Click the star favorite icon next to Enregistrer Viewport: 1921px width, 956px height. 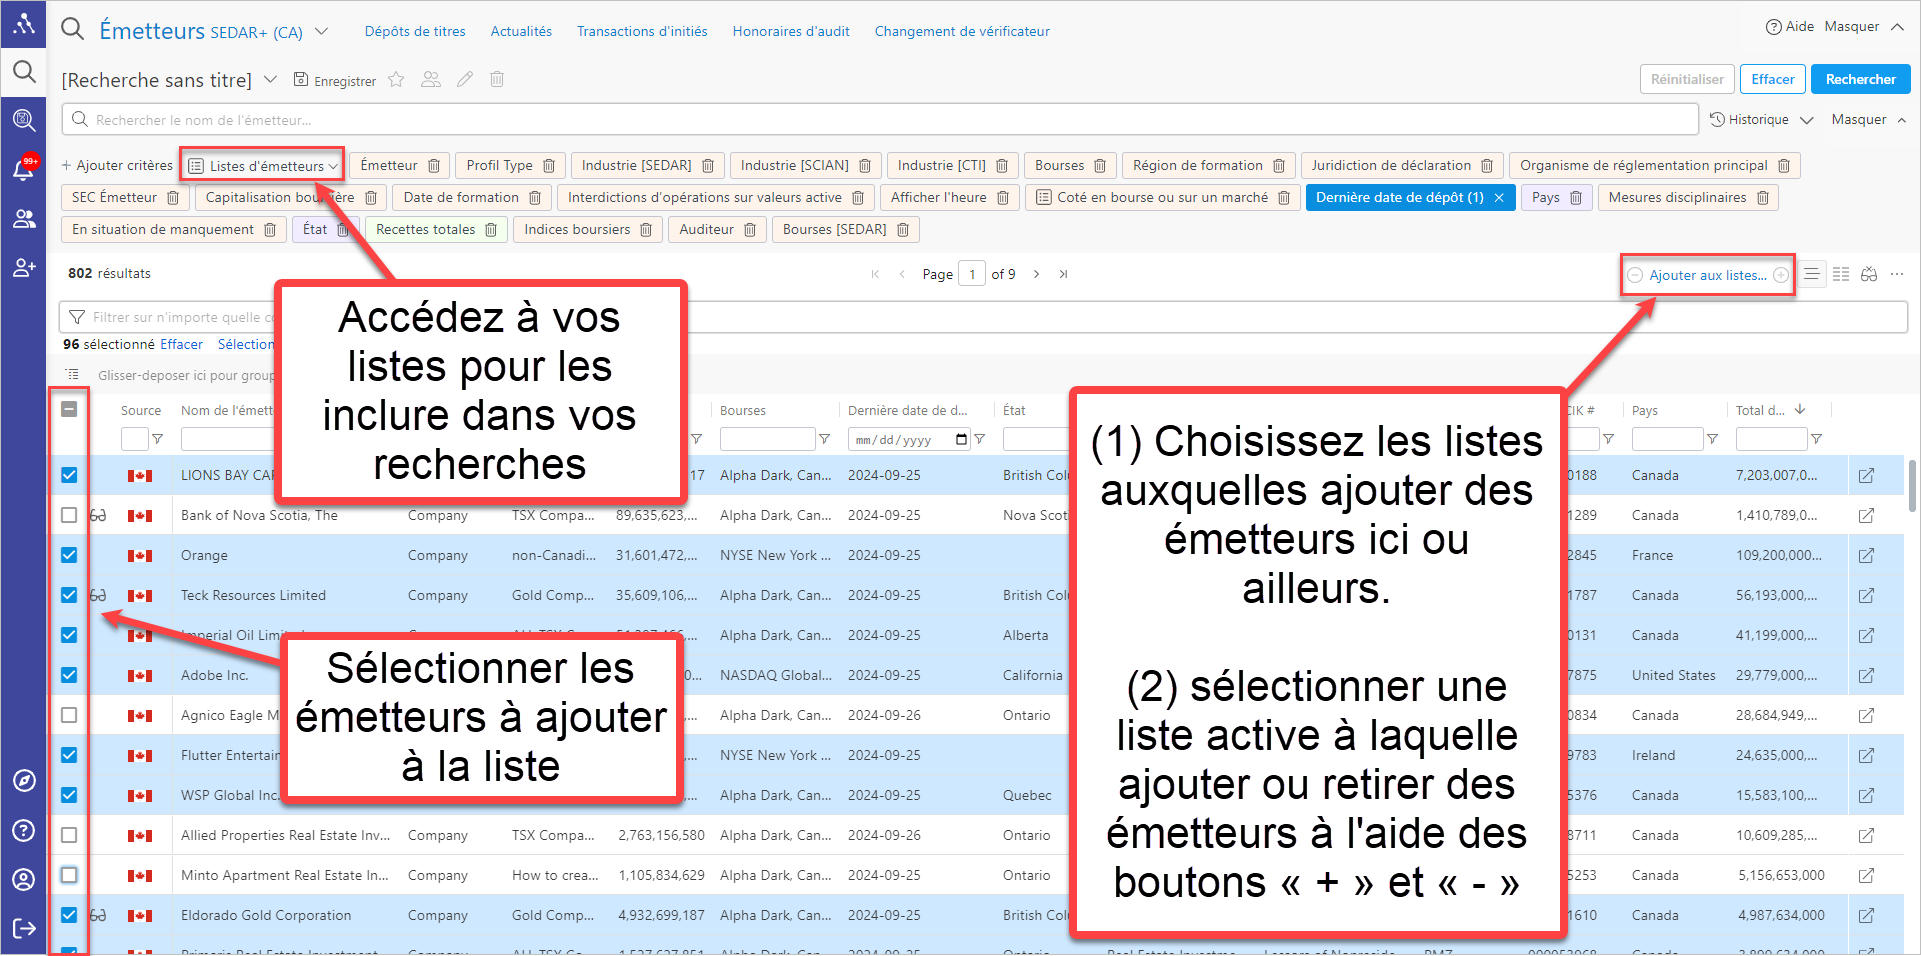[x=396, y=80]
